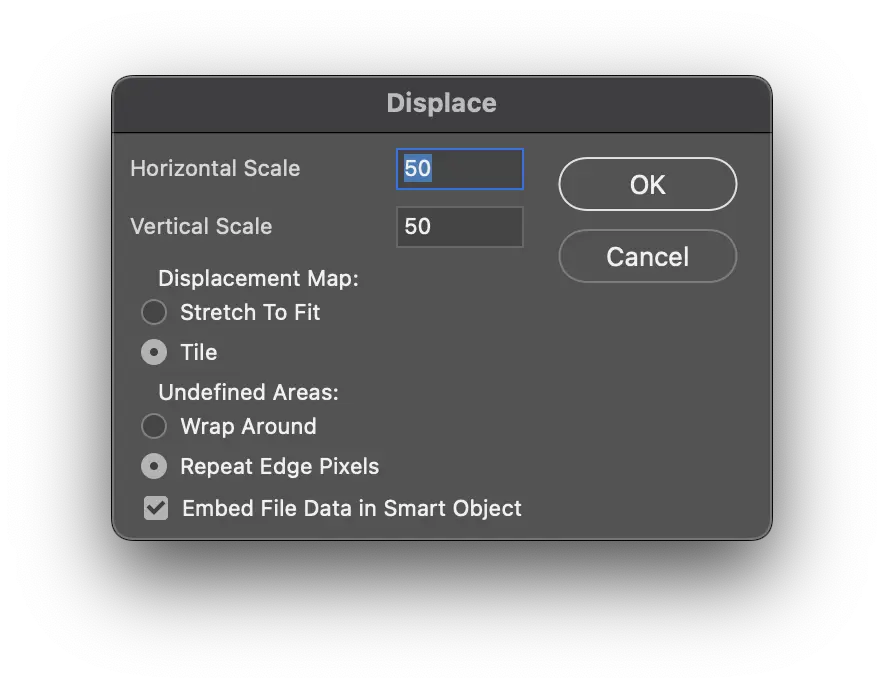
Task: Click the Vertical Scale label text
Action: click(x=201, y=226)
